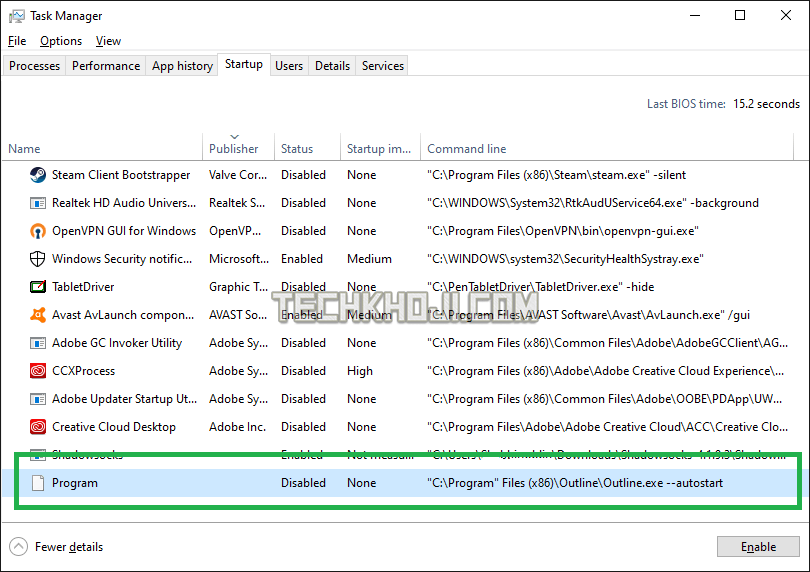Click the Outline.exe --autostart command line

(575, 483)
